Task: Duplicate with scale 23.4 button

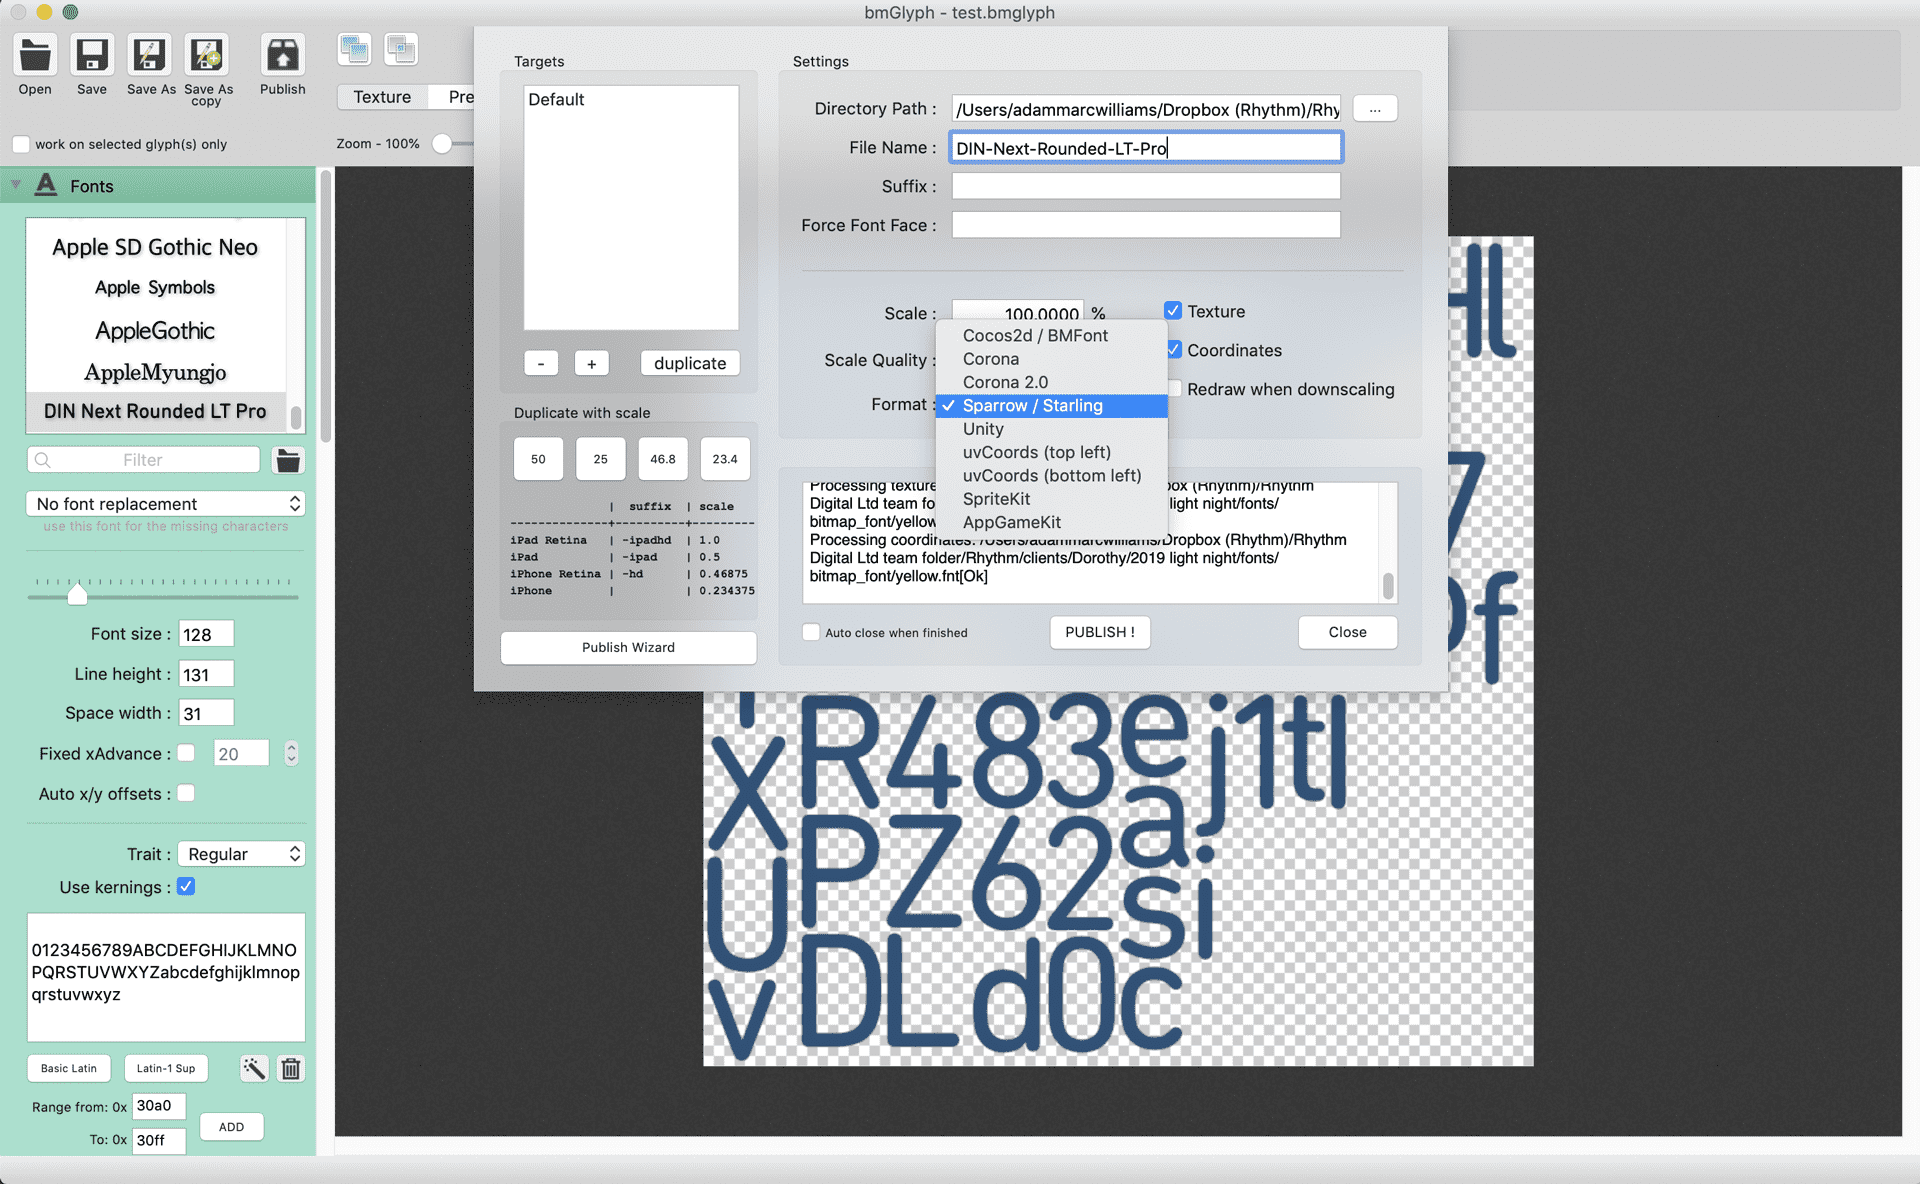Action: click(725, 459)
